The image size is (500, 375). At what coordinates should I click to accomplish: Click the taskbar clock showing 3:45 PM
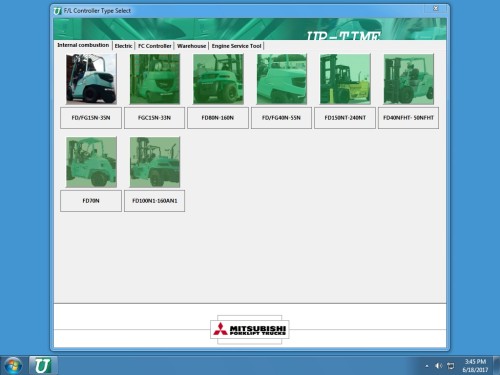475,366
